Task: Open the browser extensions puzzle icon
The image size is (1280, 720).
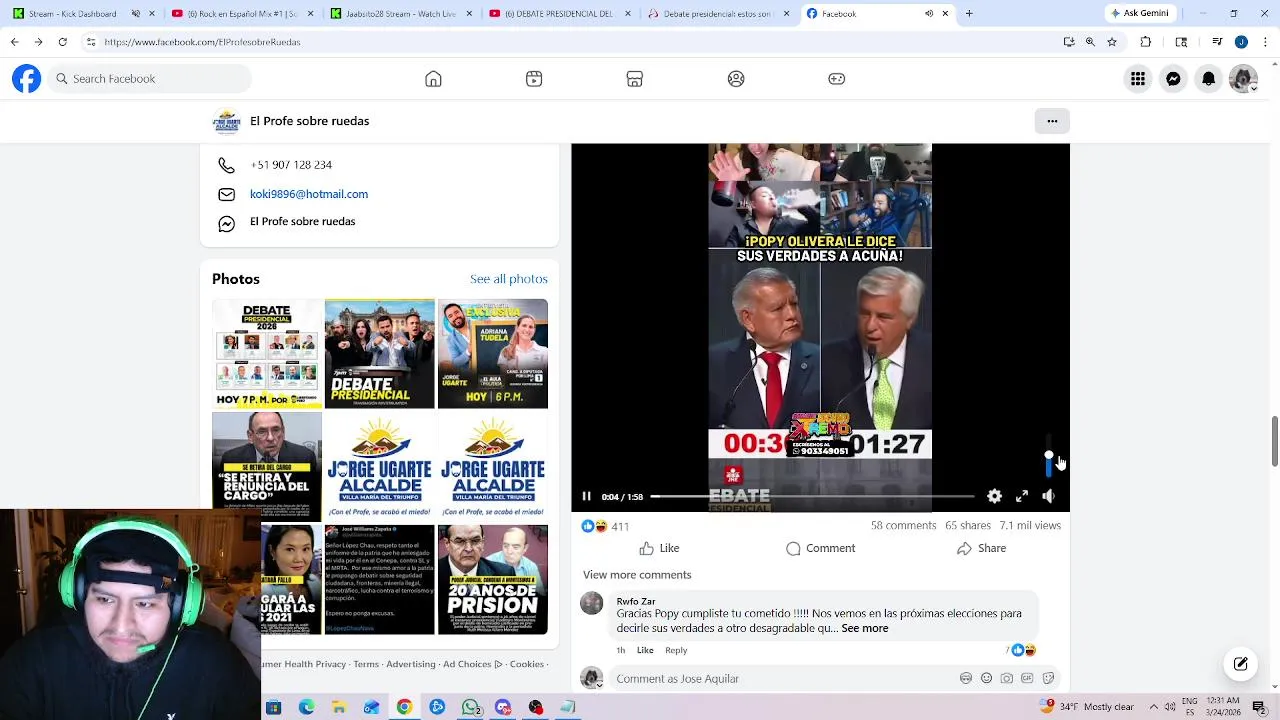Action: [x=1146, y=42]
